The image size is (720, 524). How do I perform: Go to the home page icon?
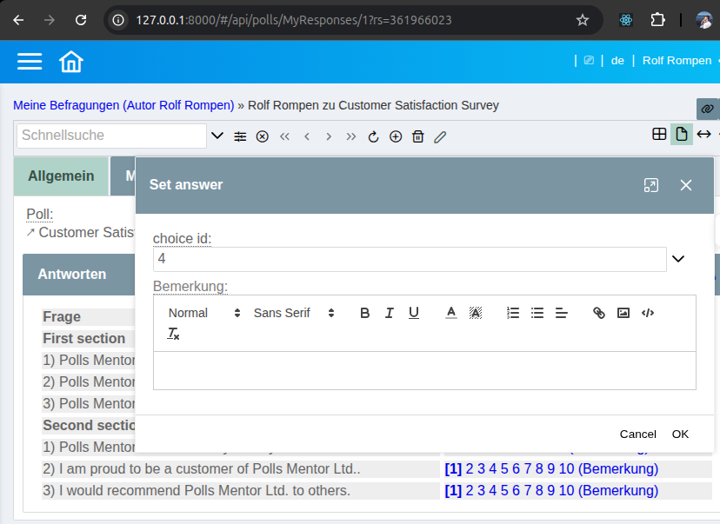click(x=71, y=62)
